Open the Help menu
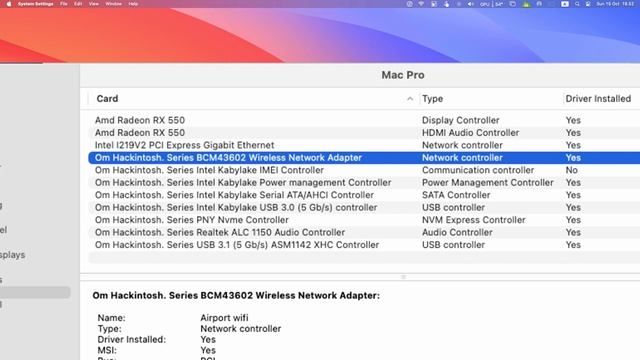The height and width of the screenshot is (360, 640). coord(133,4)
